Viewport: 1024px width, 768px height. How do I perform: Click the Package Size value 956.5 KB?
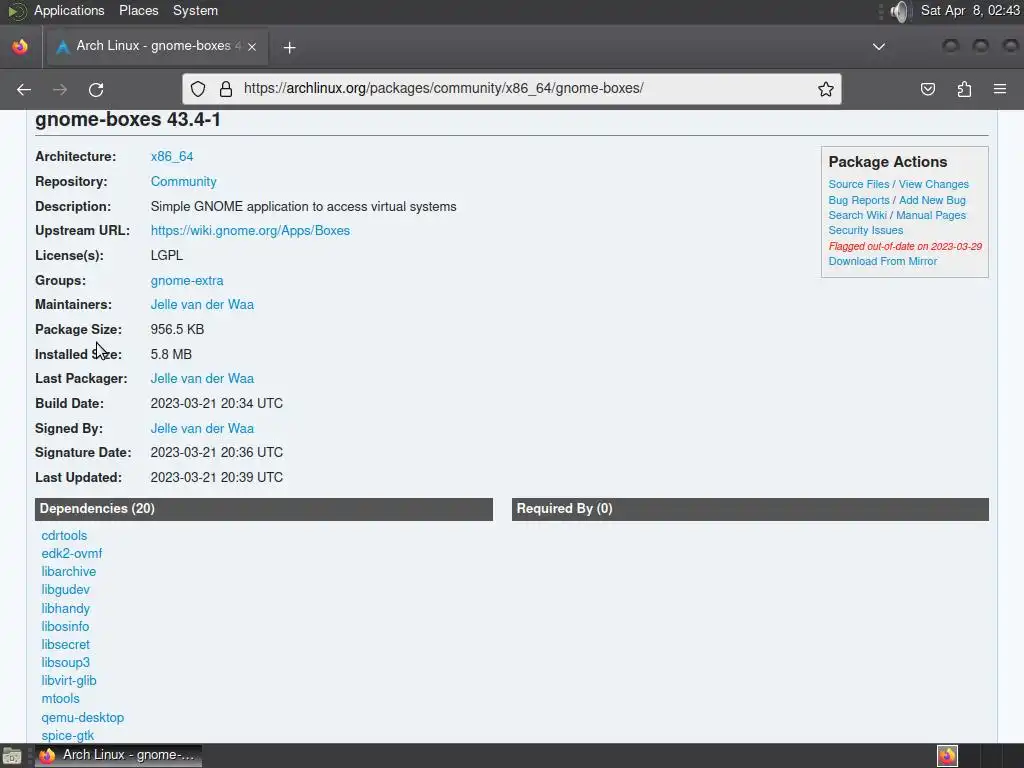pos(177,330)
